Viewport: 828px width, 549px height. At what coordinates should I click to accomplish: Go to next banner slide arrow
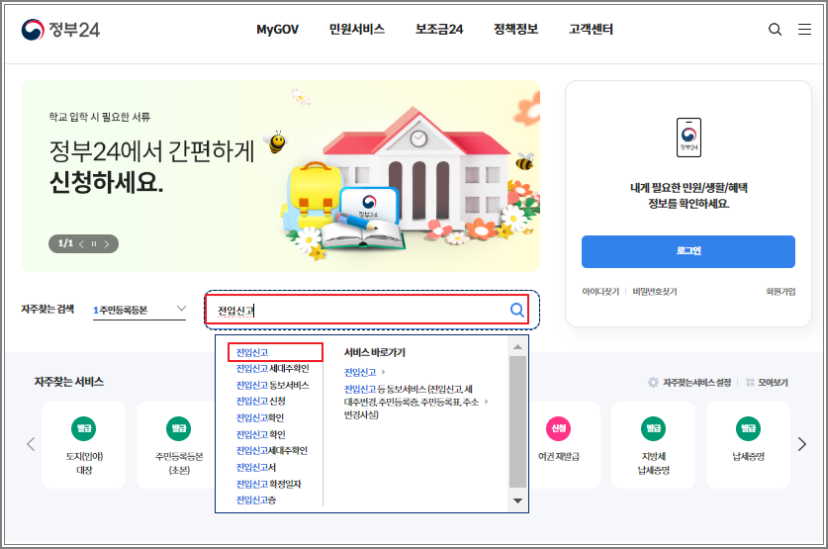(107, 244)
